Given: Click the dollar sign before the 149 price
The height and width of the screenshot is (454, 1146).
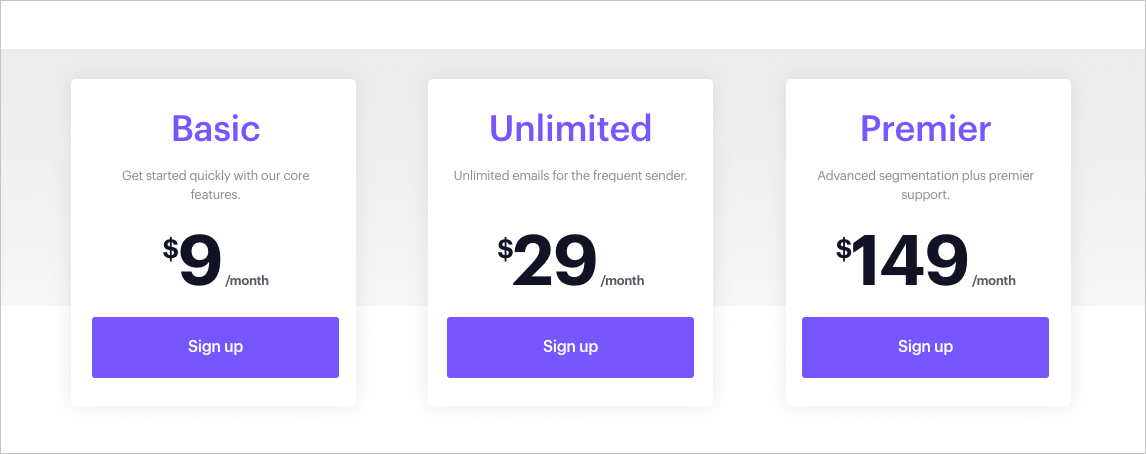Looking at the screenshot, I should click(844, 249).
